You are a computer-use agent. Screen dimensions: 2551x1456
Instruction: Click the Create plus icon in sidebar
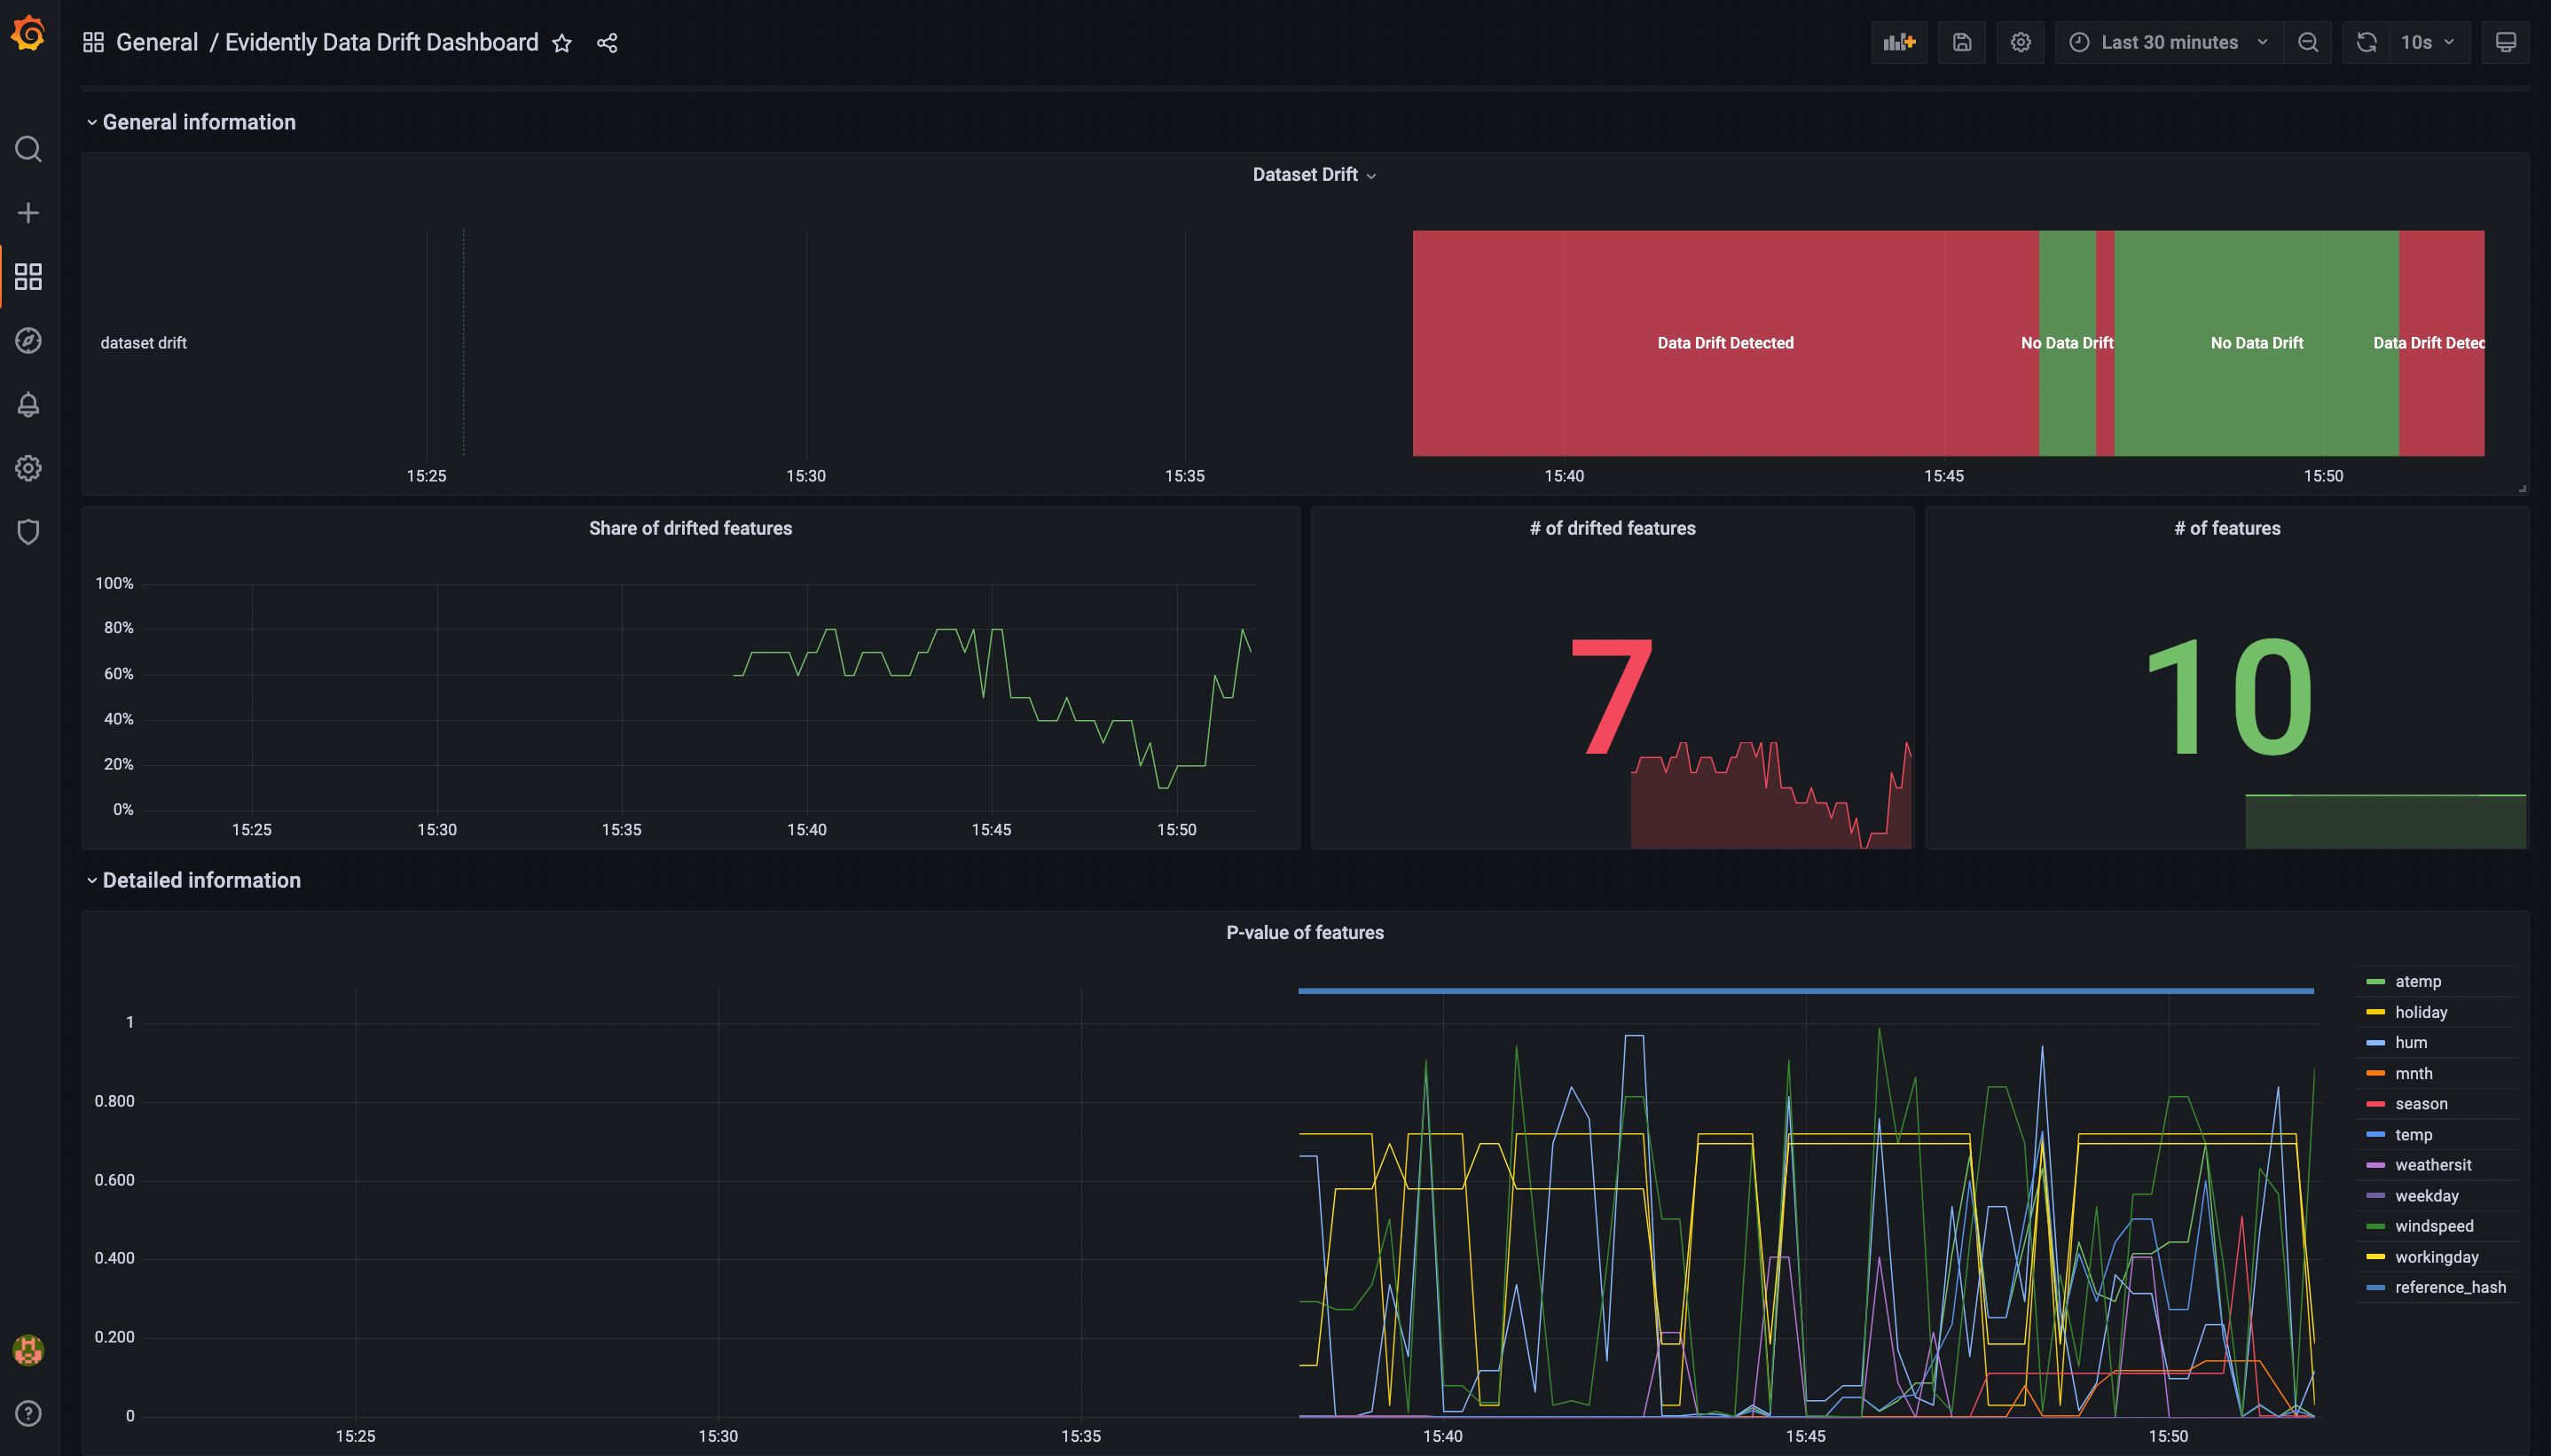click(x=28, y=213)
